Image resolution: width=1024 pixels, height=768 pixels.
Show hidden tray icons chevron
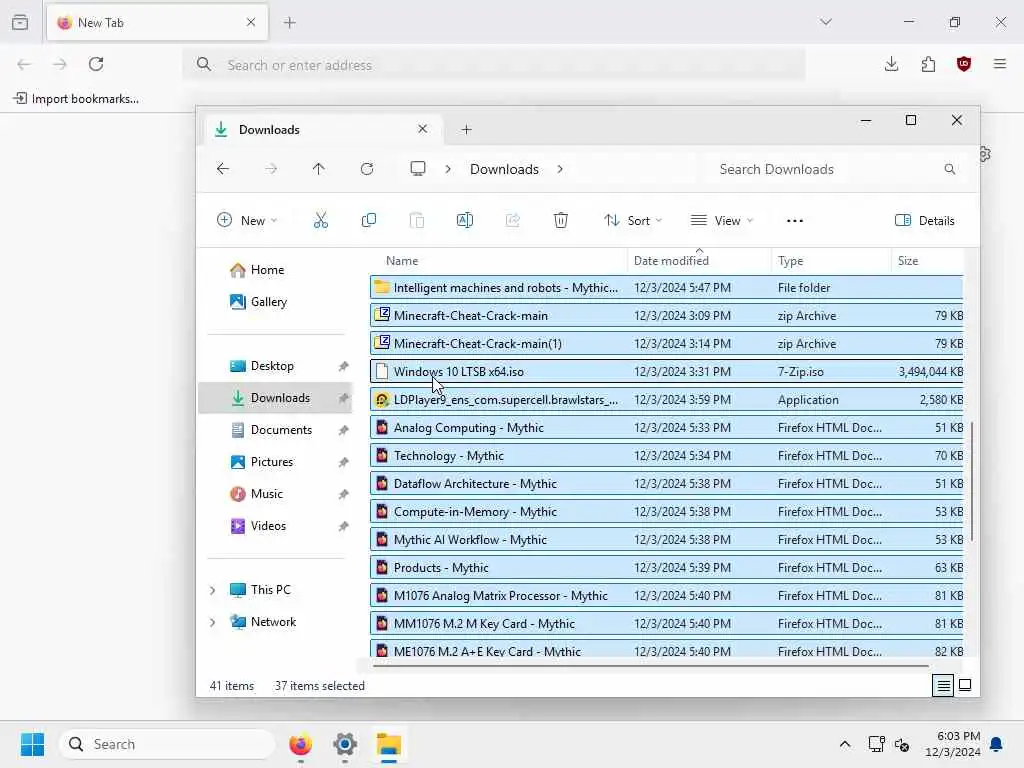tap(844, 744)
